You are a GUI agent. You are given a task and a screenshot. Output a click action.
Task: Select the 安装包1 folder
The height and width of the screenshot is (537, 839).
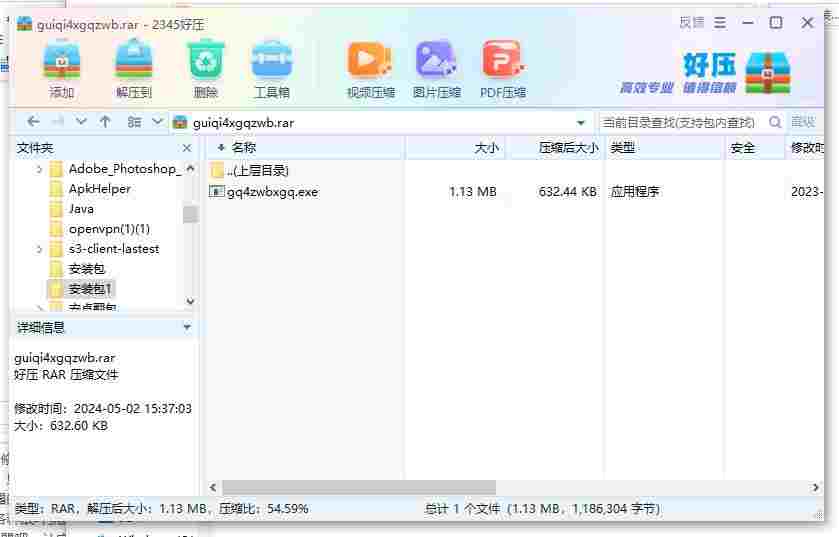(90, 289)
